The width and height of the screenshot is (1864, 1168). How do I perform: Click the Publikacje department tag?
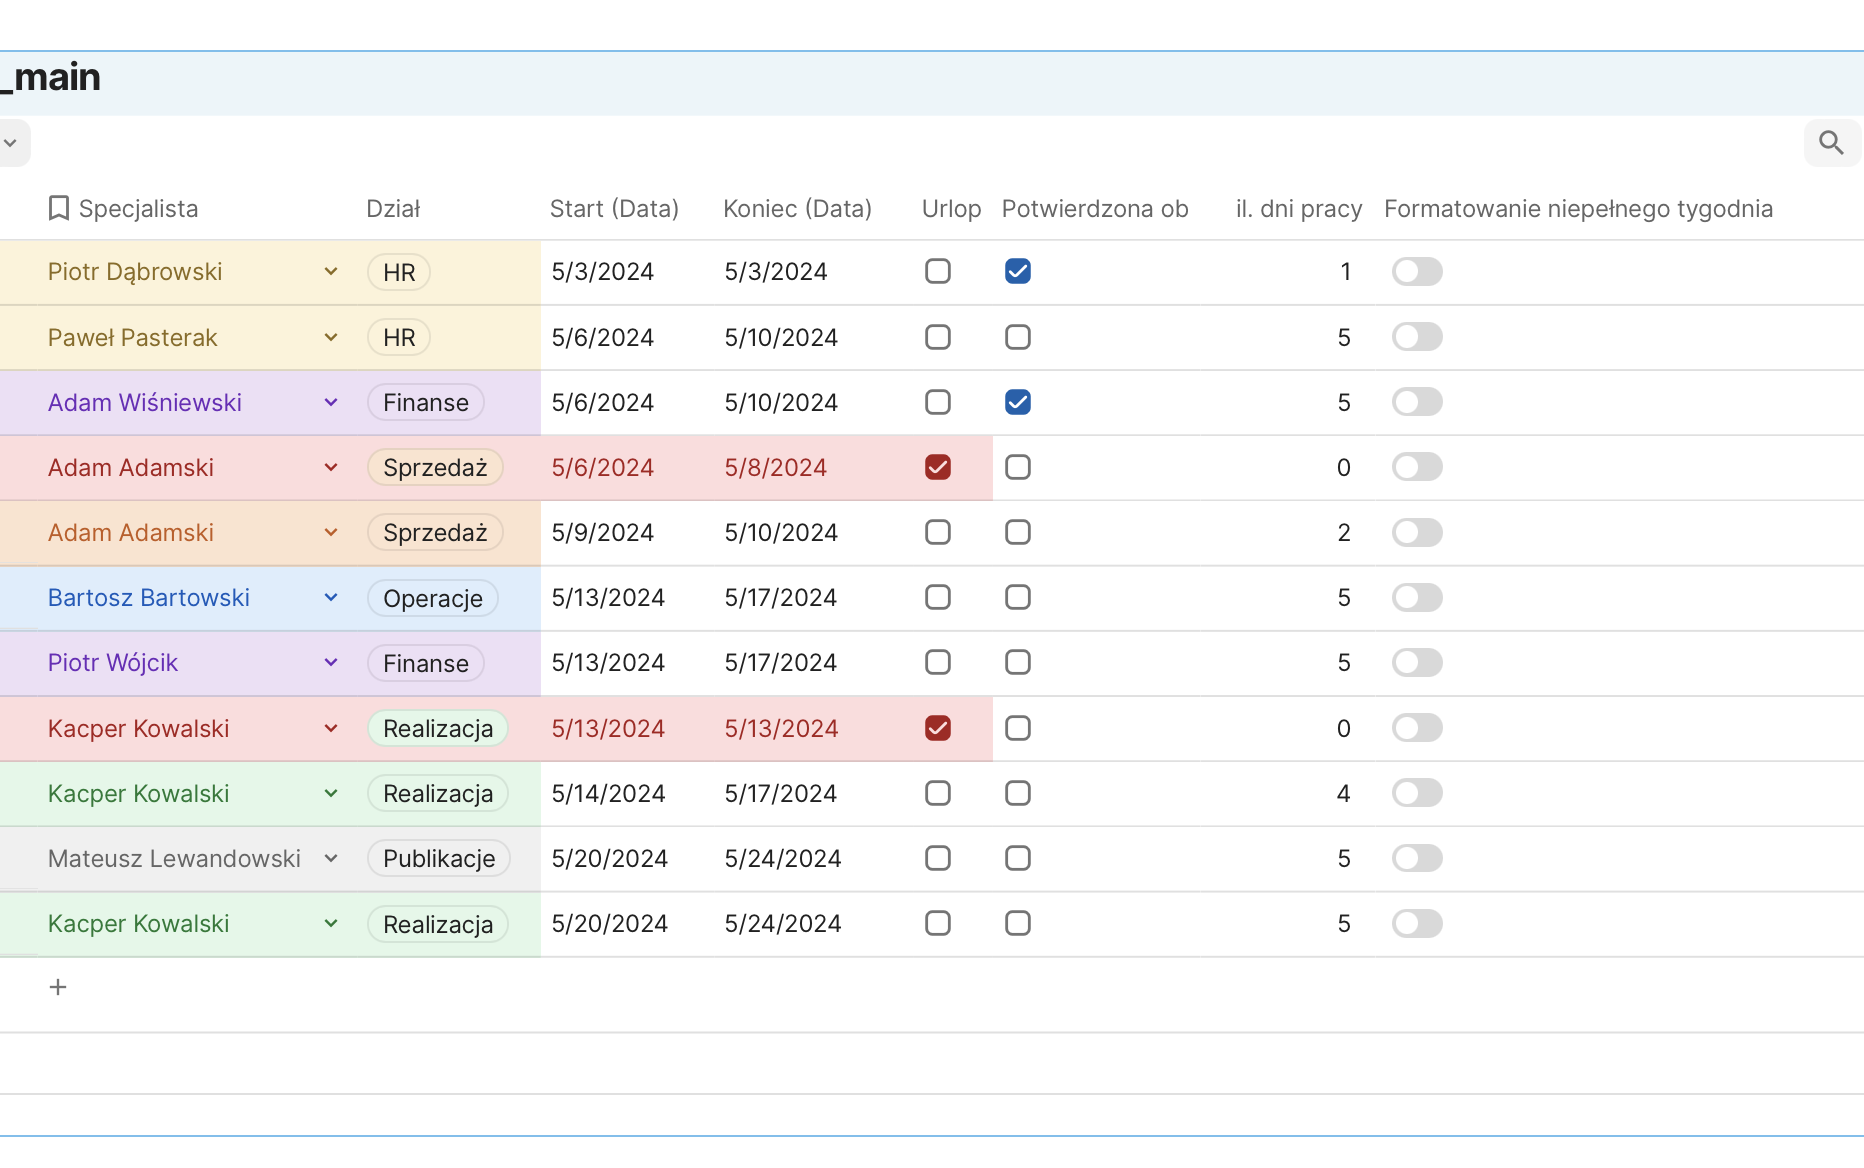point(439,859)
